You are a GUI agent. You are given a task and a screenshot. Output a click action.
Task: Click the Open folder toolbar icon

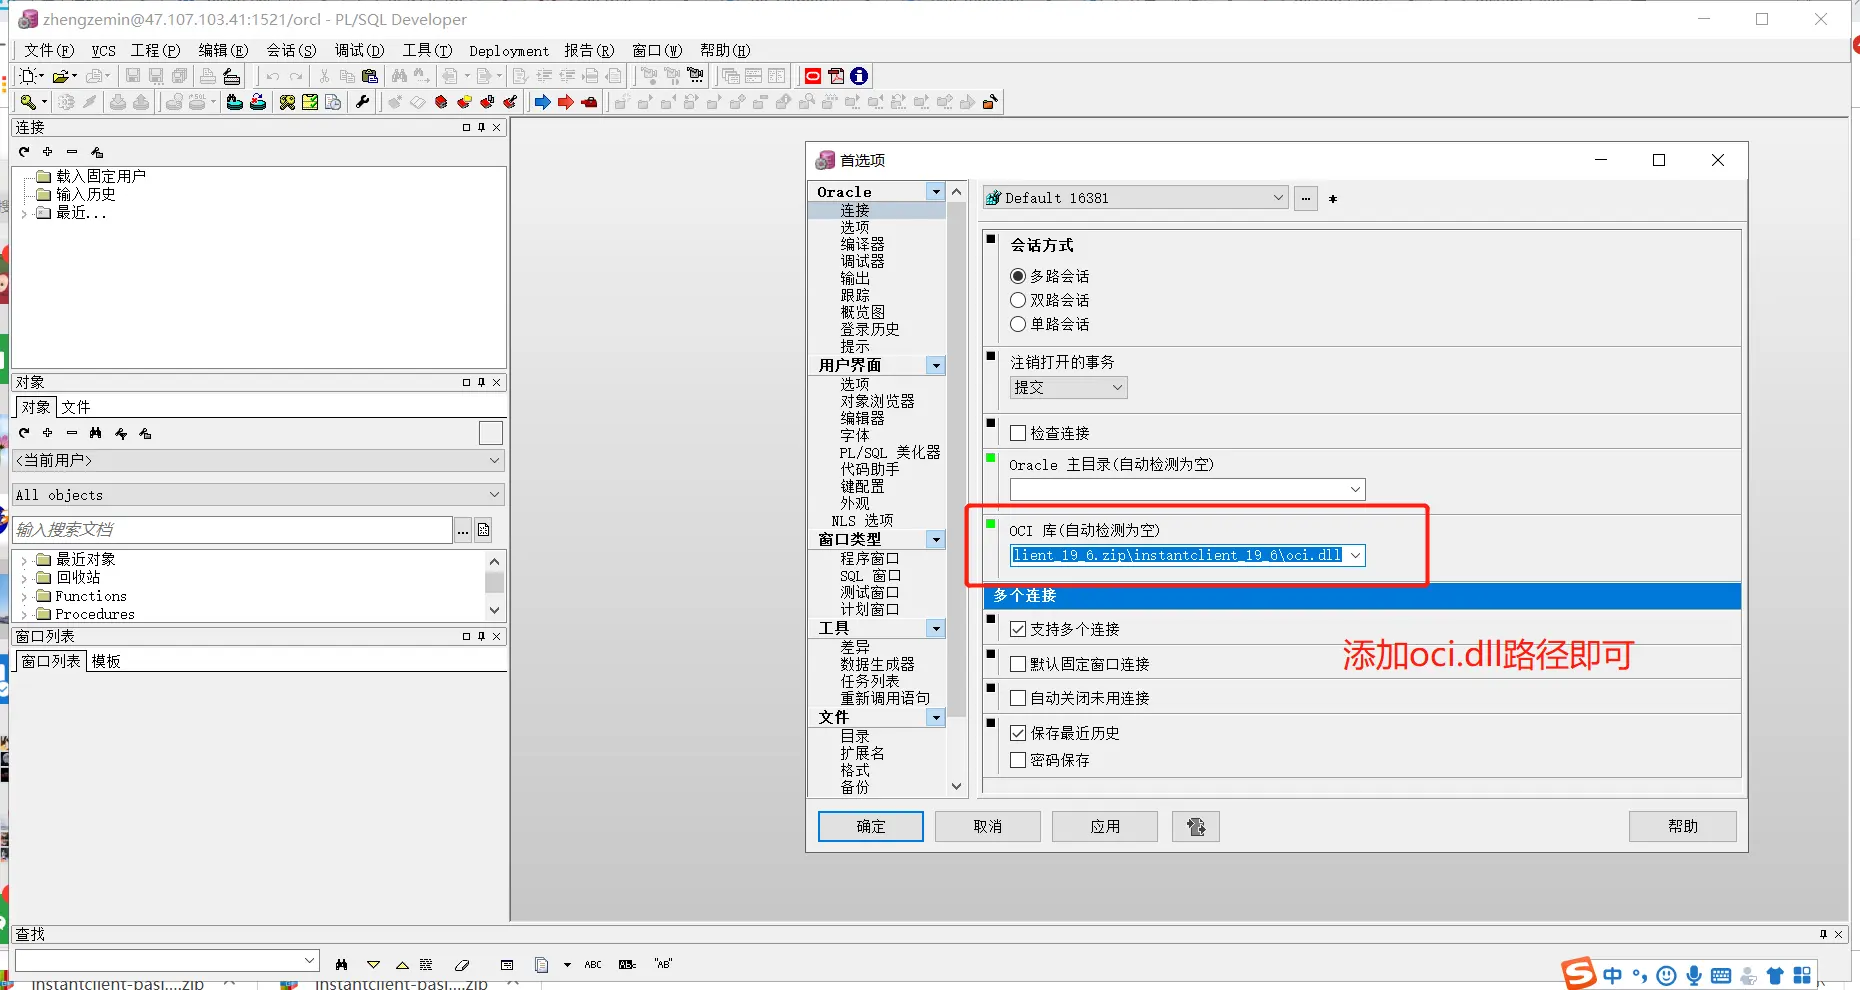tap(61, 76)
